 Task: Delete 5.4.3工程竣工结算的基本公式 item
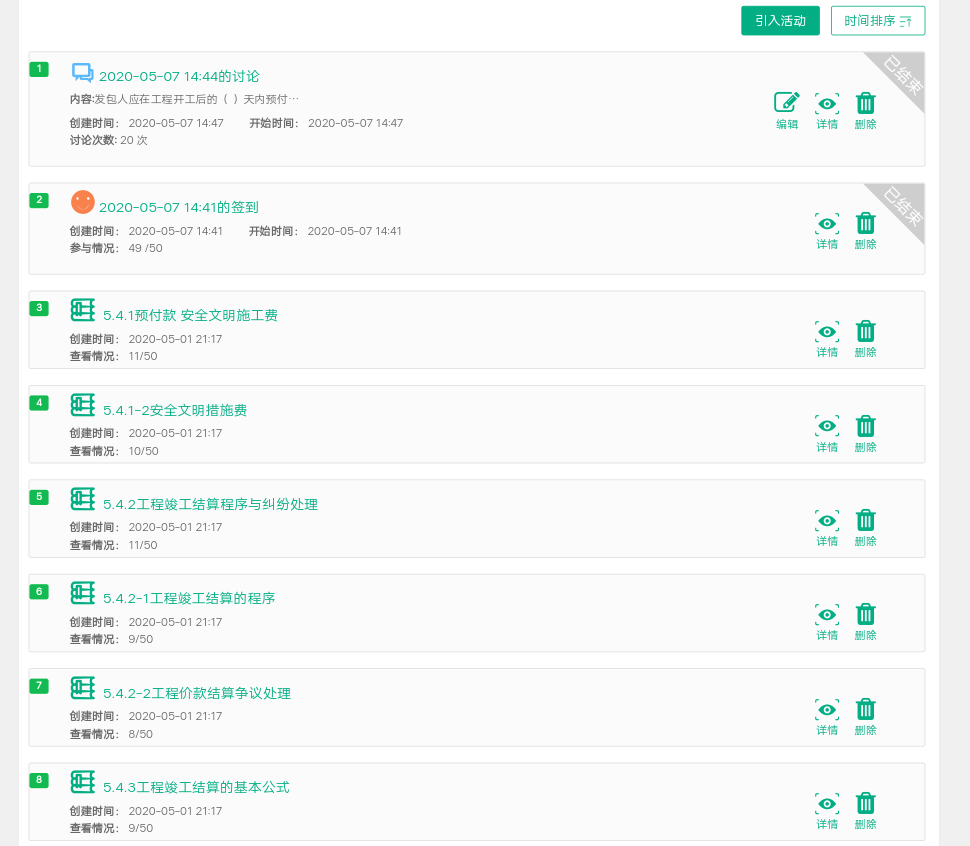coord(865,811)
